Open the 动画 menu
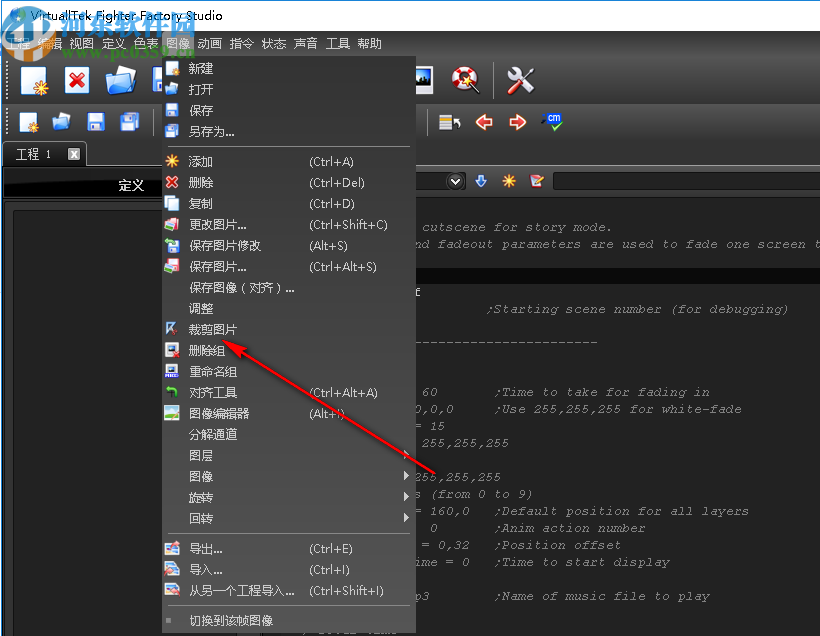The height and width of the screenshot is (636, 820). [210, 43]
